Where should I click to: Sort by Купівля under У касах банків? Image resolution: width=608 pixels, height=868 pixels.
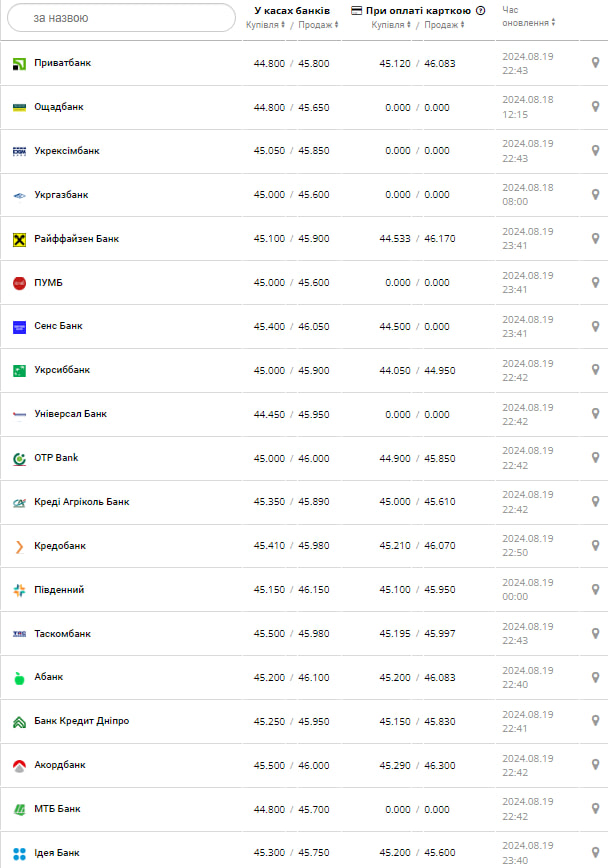[x=265, y=25]
